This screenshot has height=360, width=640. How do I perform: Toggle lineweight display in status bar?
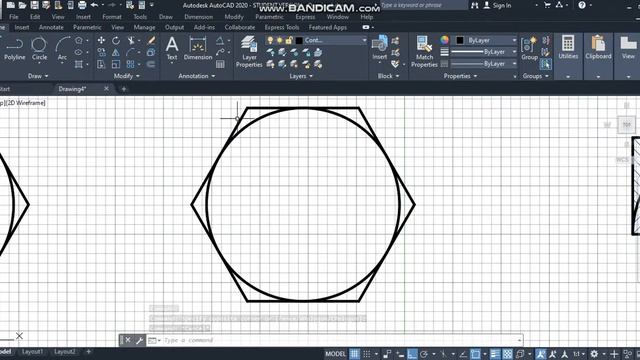495,354
